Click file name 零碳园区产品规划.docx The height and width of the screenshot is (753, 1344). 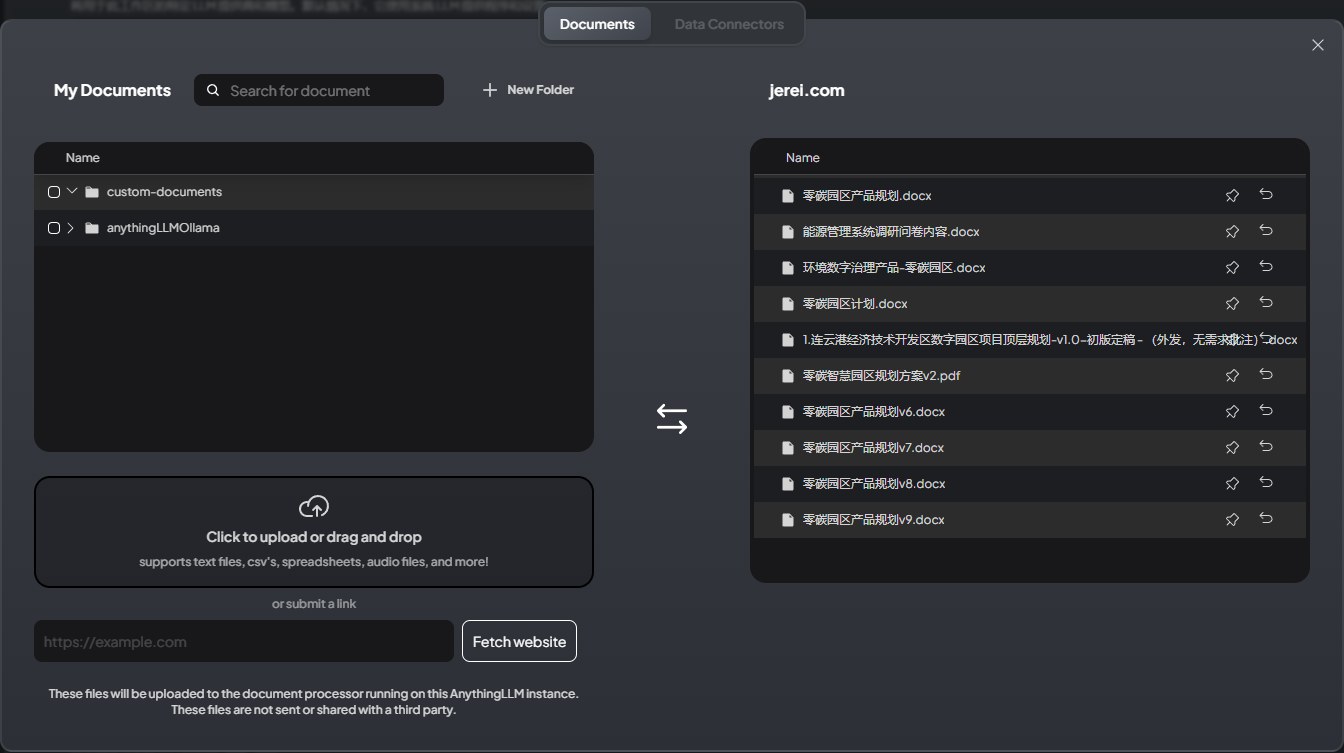[867, 196]
